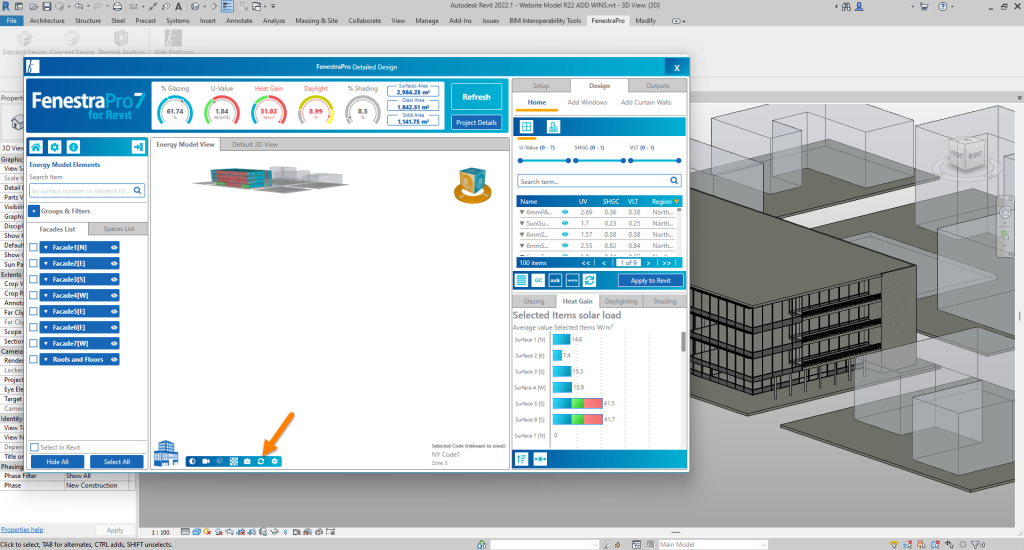Click the blue building icon below model view

pyautogui.click(x=166, y=453)
